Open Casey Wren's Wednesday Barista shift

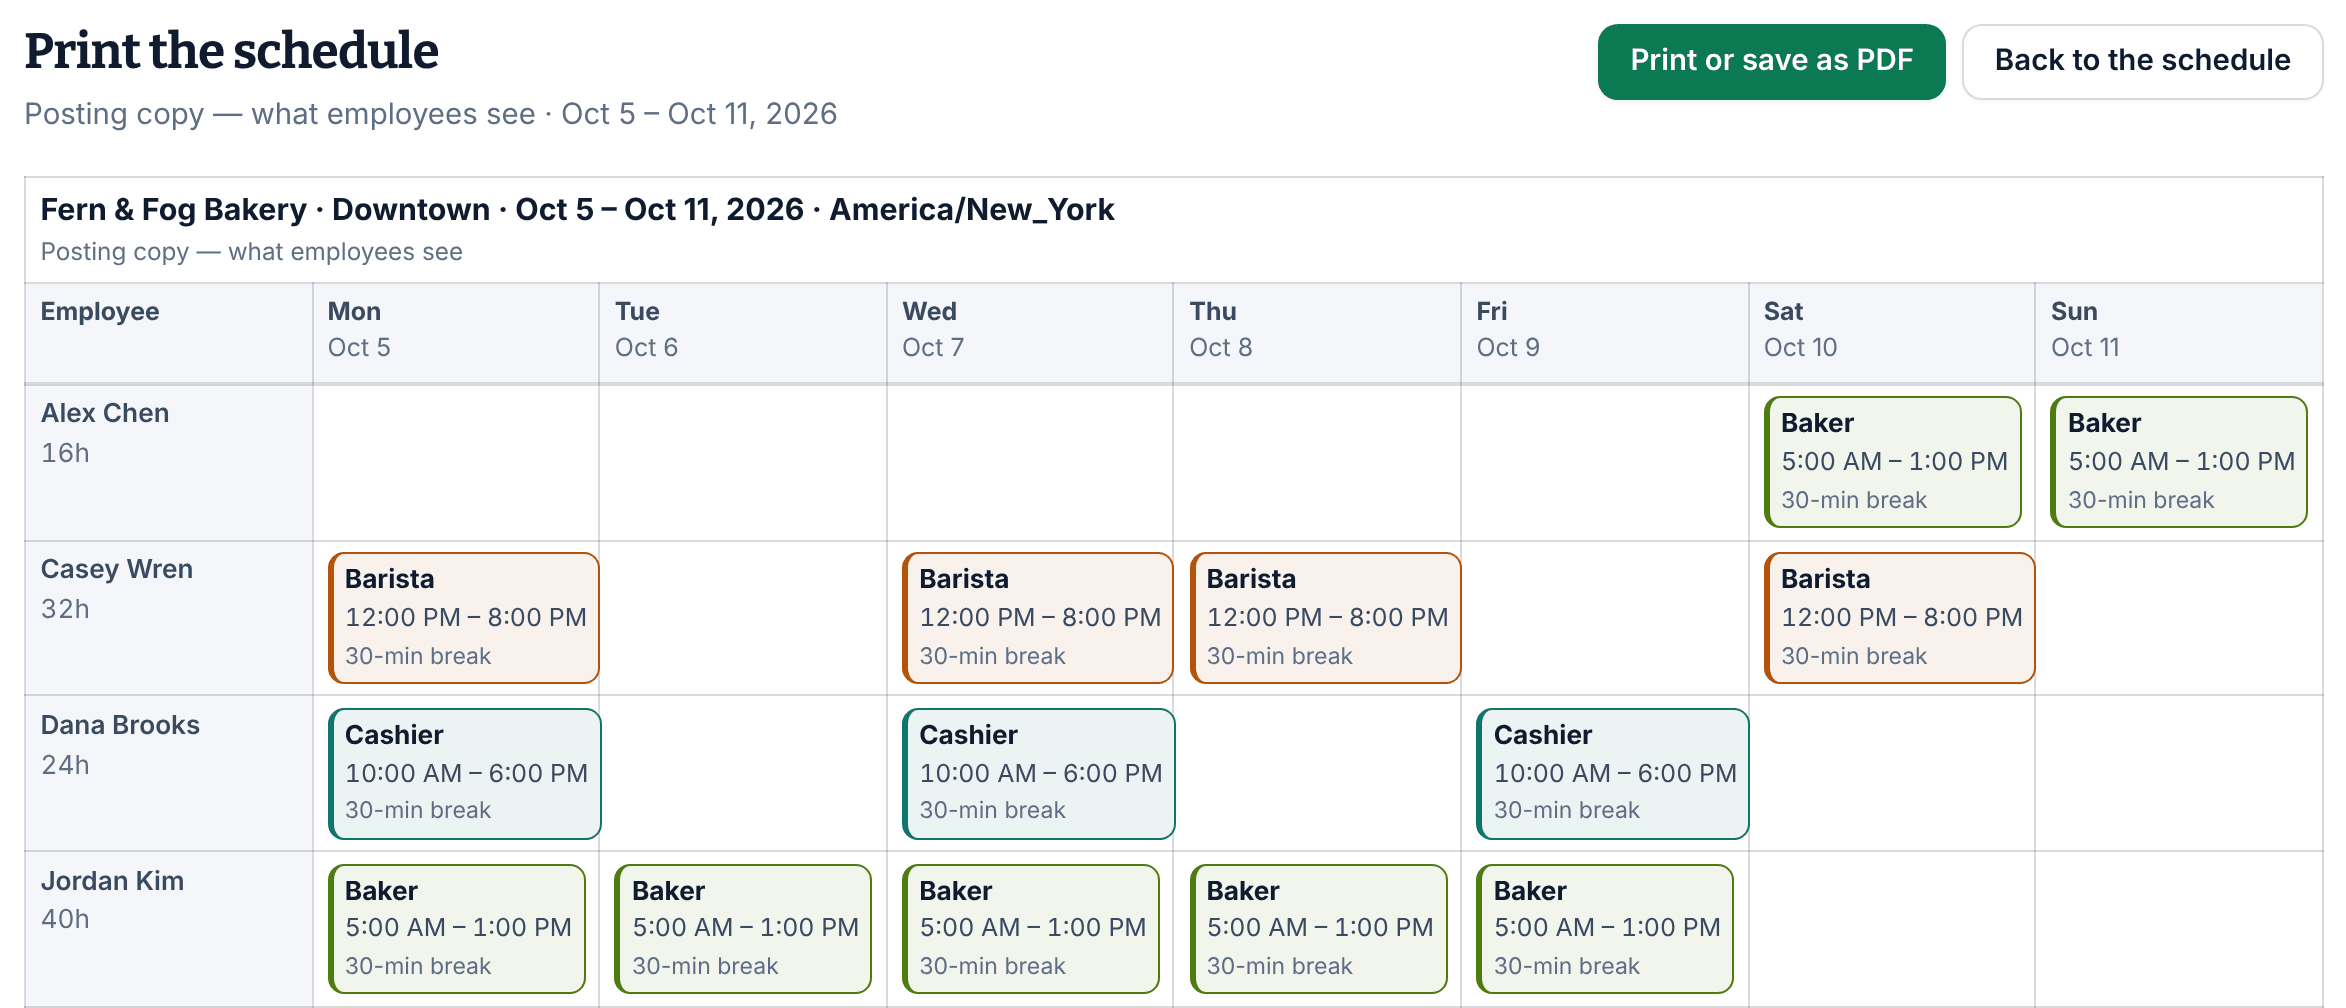pyautogui.click(x=1038, y=618)
